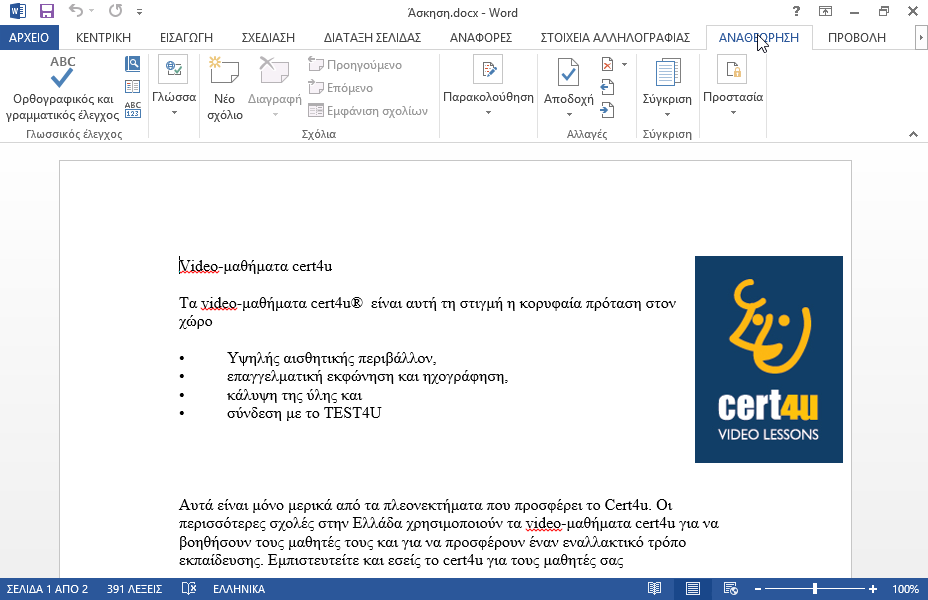928x600 pixels.
Task: Open the Παρακολούθηση tracking menu
Action: (488, 86)
